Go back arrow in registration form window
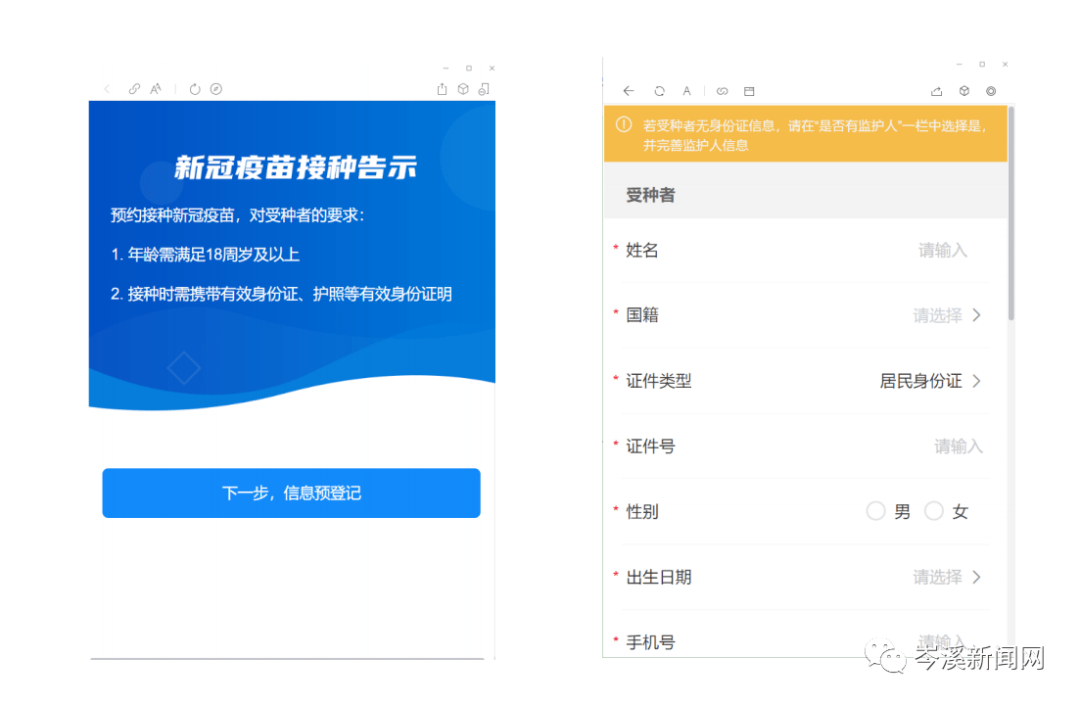The image size is (1080, 705). [628, 91]
